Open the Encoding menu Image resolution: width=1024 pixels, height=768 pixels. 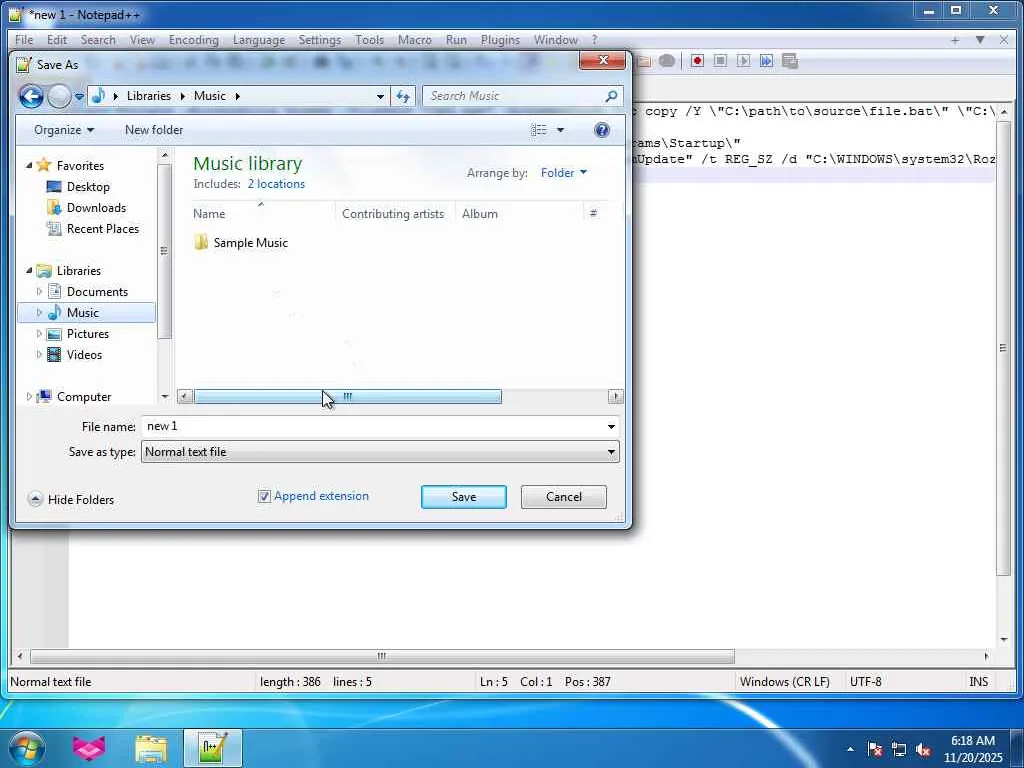(x=193, y=40)
